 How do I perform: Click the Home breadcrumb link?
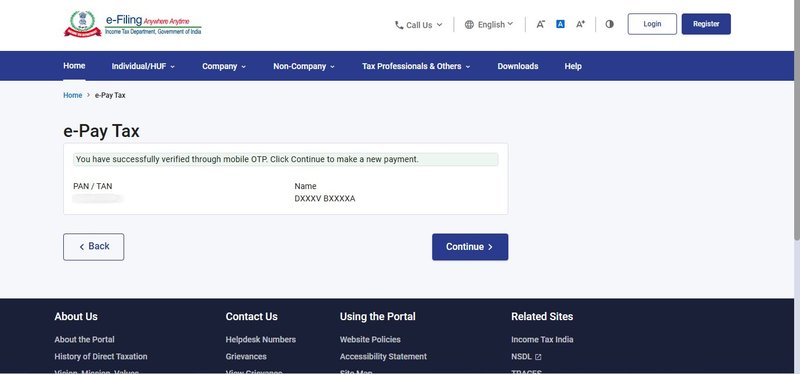72,95
